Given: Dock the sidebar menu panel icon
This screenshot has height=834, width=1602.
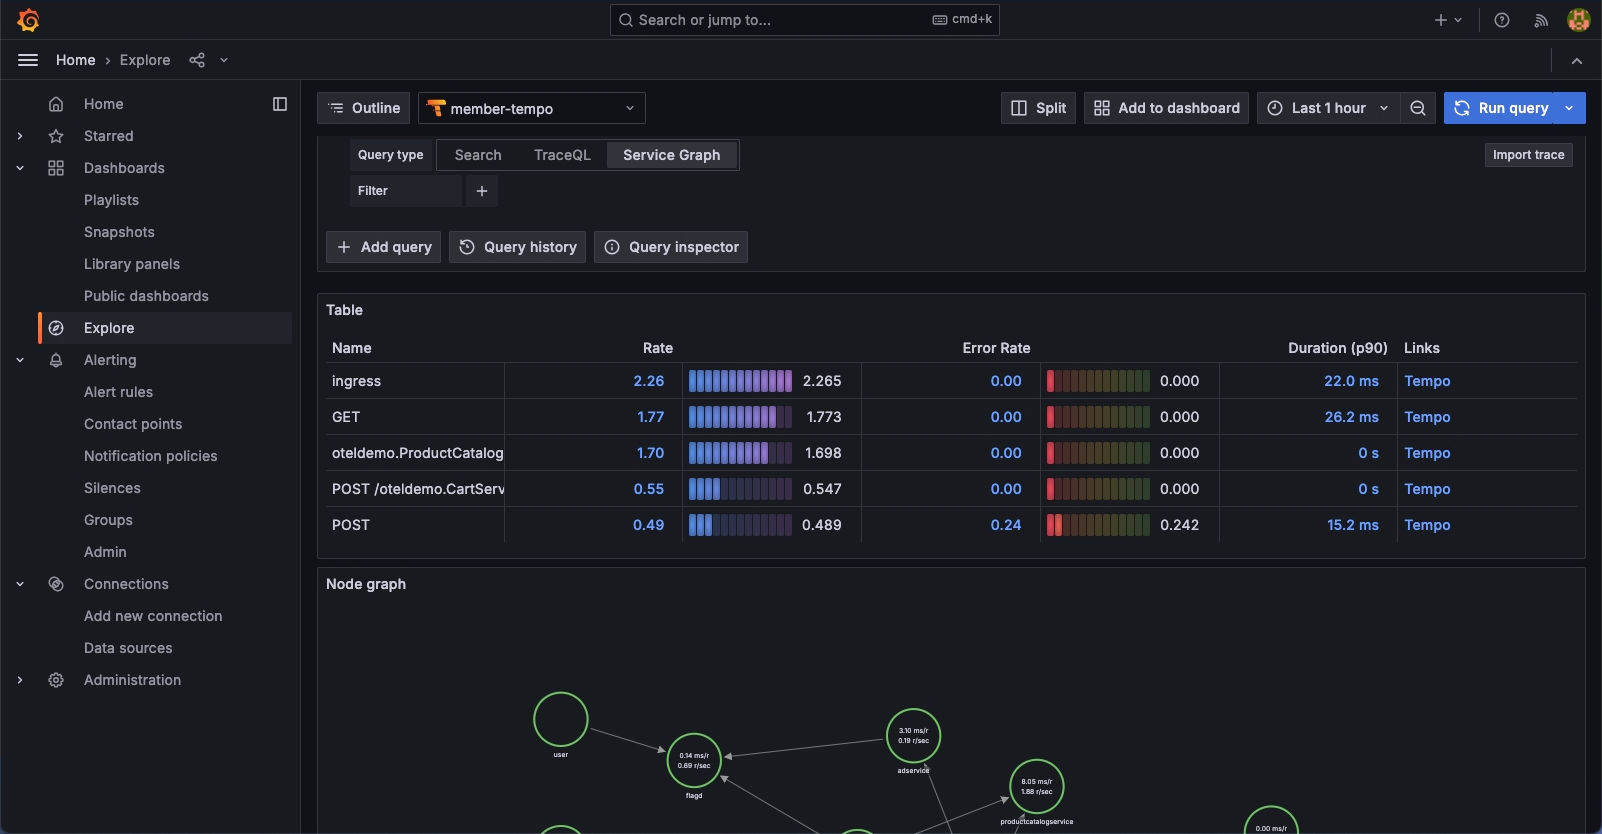Looking at the screenshot, I should tap(280, 104).
